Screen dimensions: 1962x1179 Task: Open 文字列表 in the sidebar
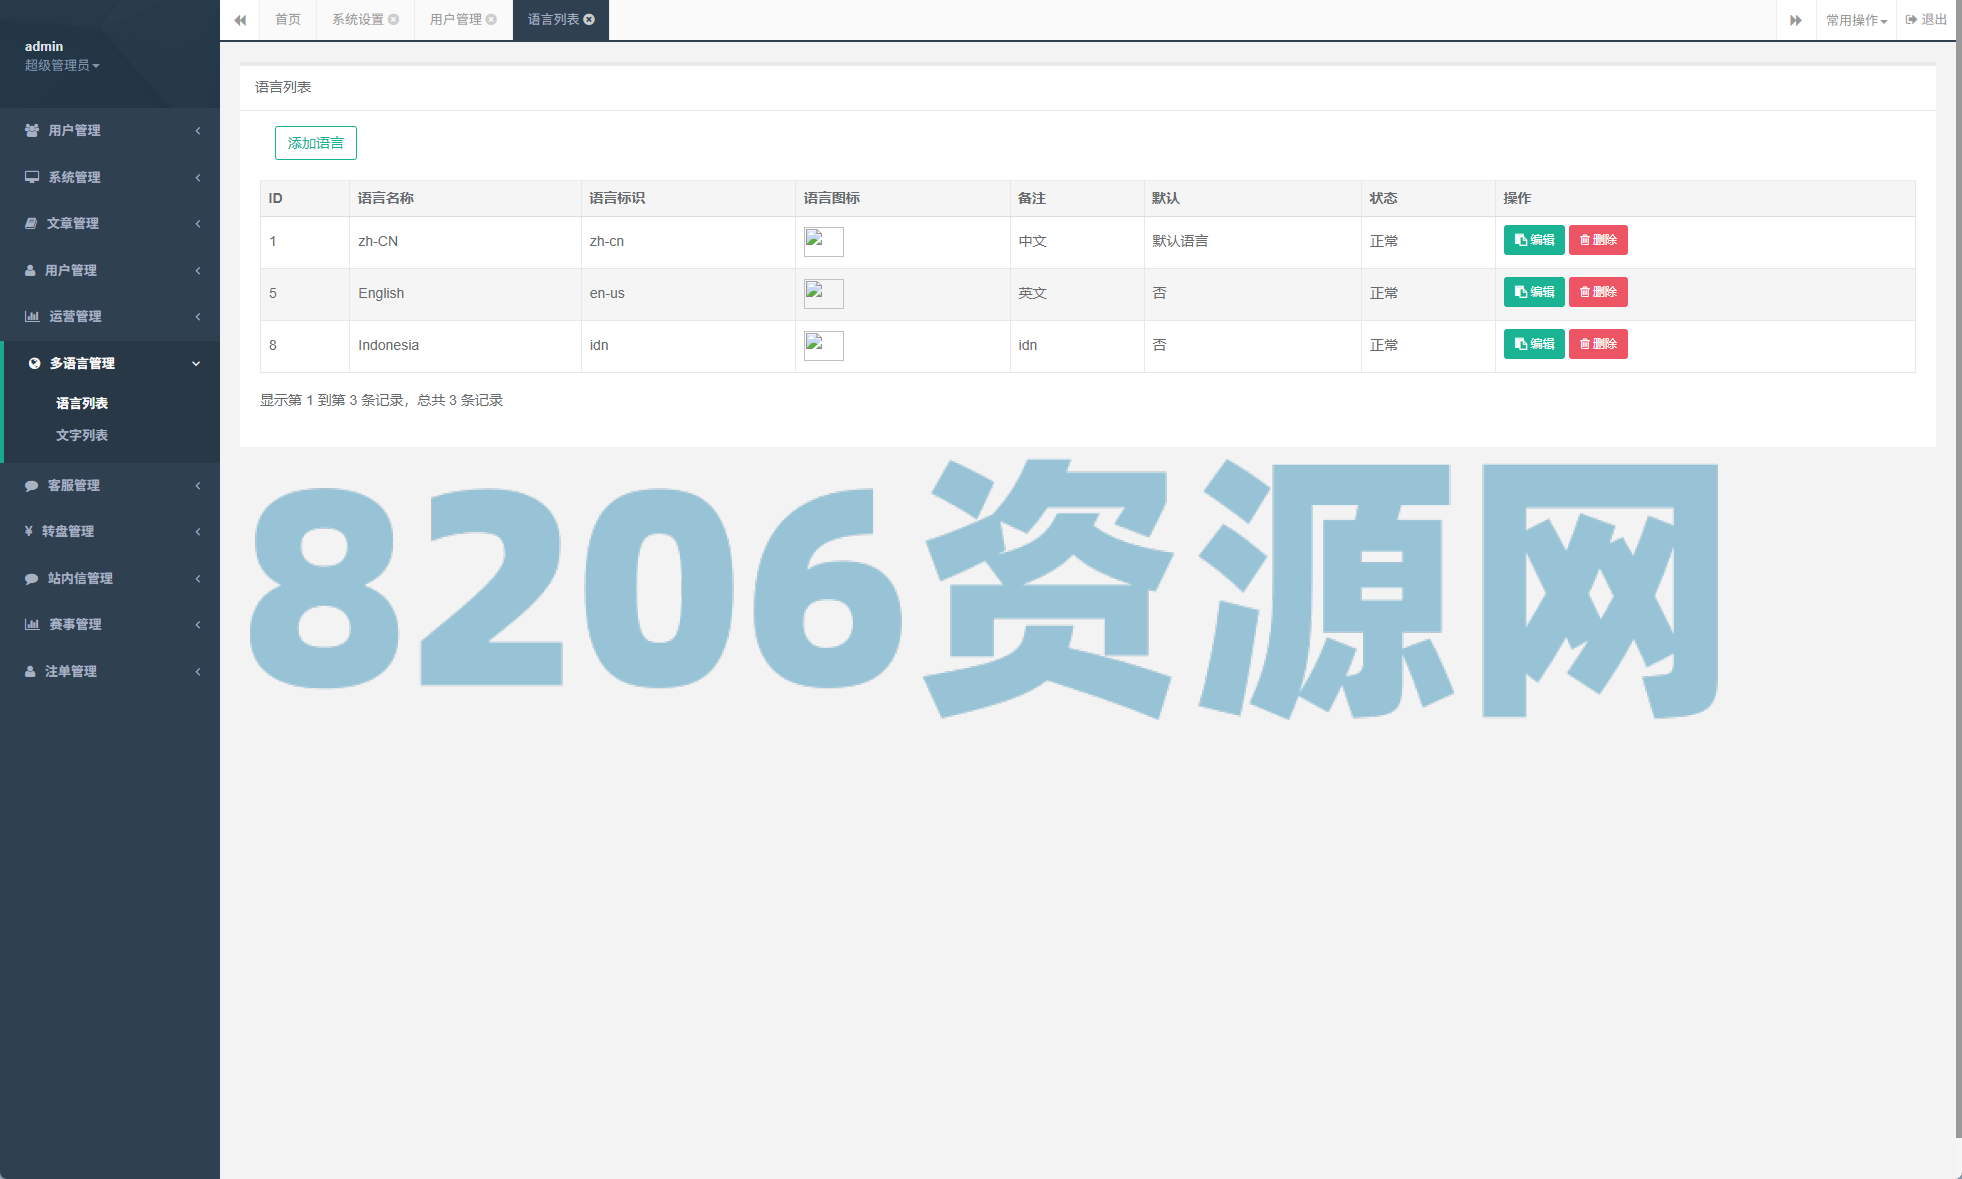[x=82, y=435]
